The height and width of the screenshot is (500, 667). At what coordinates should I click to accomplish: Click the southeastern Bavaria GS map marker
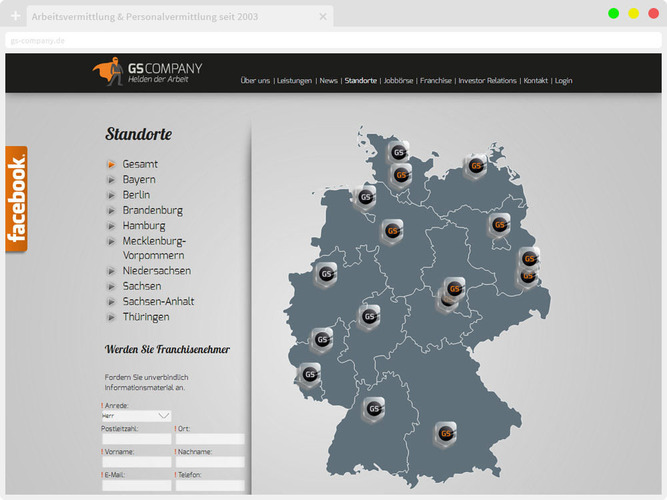(x=446, y=434)
